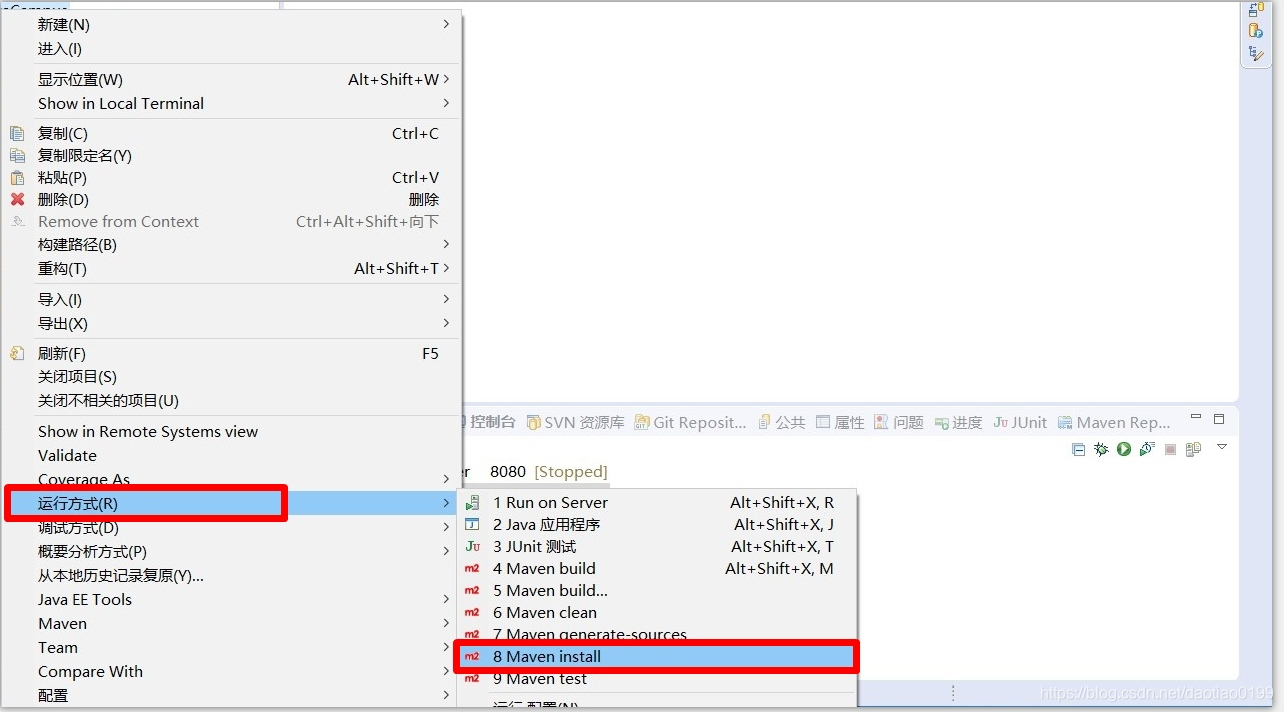Maximize the bottom view panel

(x=1219, y=418)
